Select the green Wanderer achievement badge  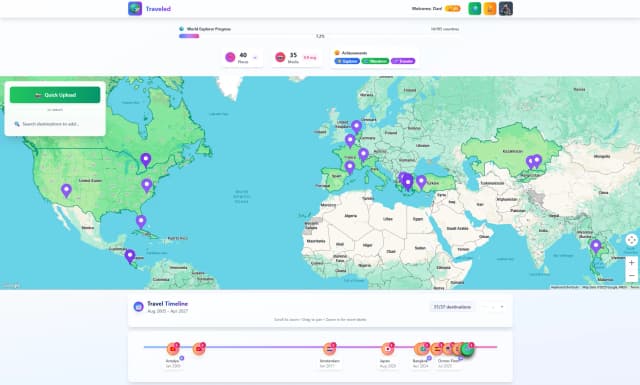click(376, 61)
